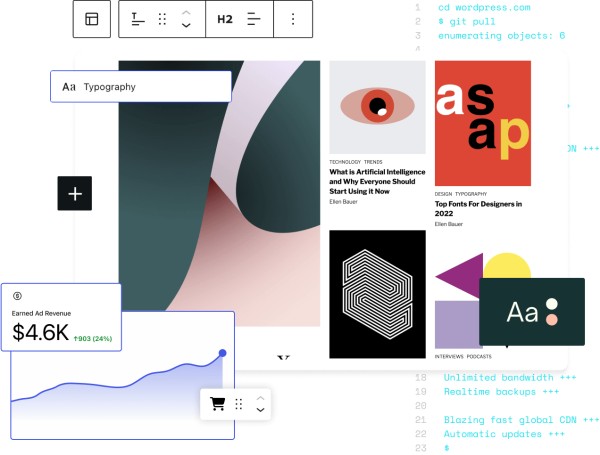
Task: Click the peach color dot on Aa card
Action: (552, 320)
